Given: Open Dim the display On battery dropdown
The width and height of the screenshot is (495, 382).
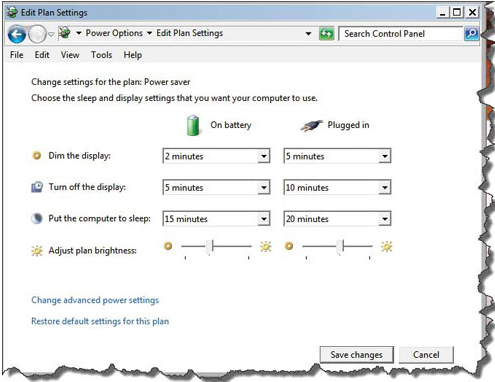Looking at the screenshot, I should 216,156.
